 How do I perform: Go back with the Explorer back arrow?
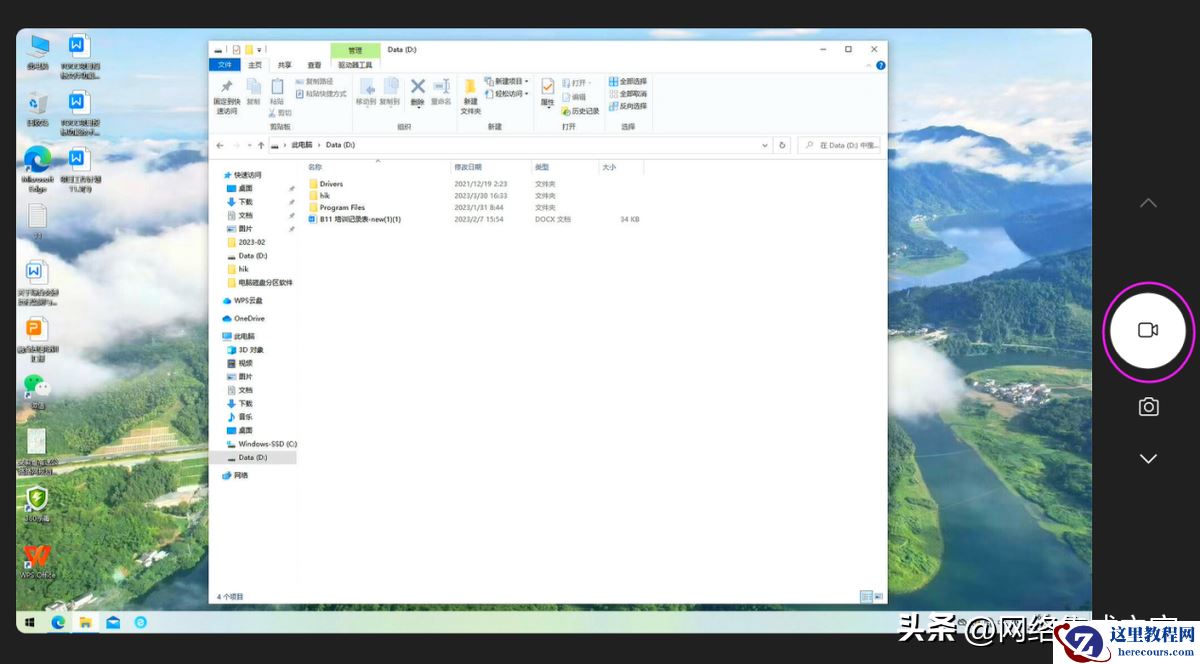pyautogui.click(x=221, y=145)
